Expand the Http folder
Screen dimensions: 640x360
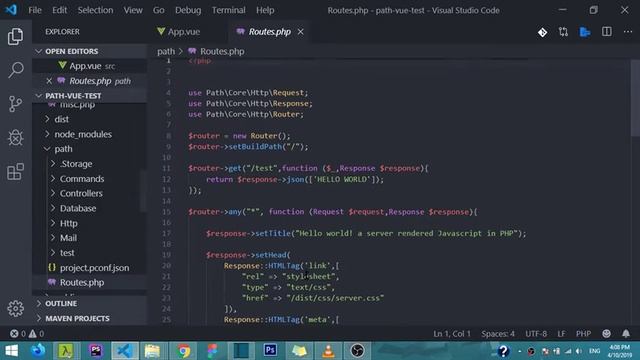[x=89, y=223]
